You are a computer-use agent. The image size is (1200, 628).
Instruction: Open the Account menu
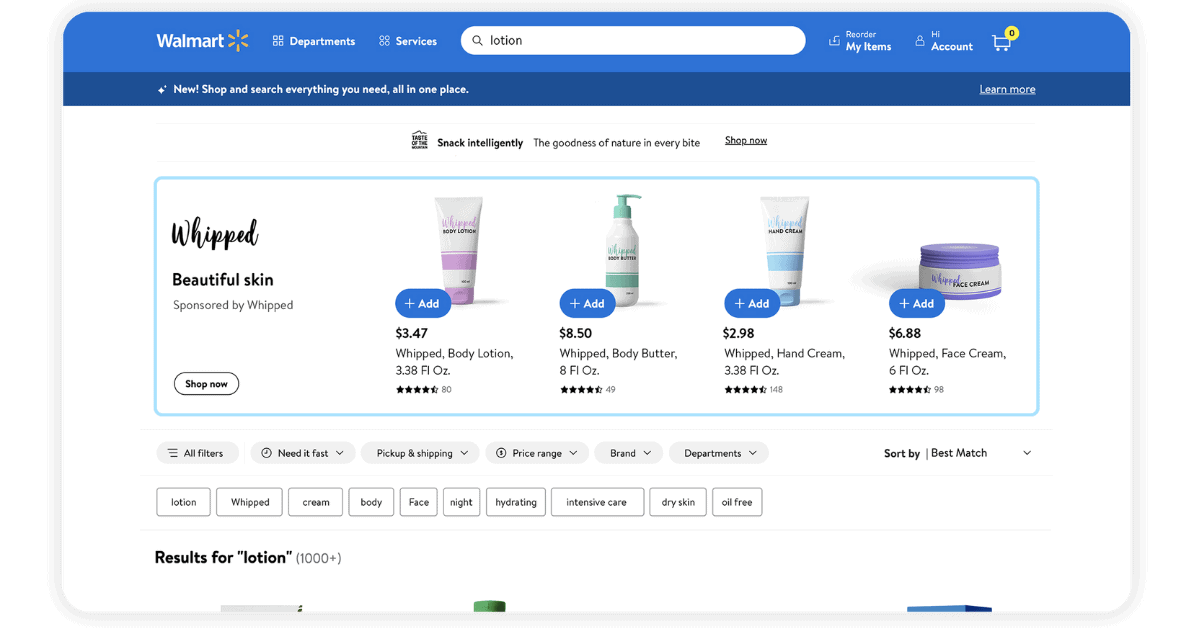pos(944,41)
